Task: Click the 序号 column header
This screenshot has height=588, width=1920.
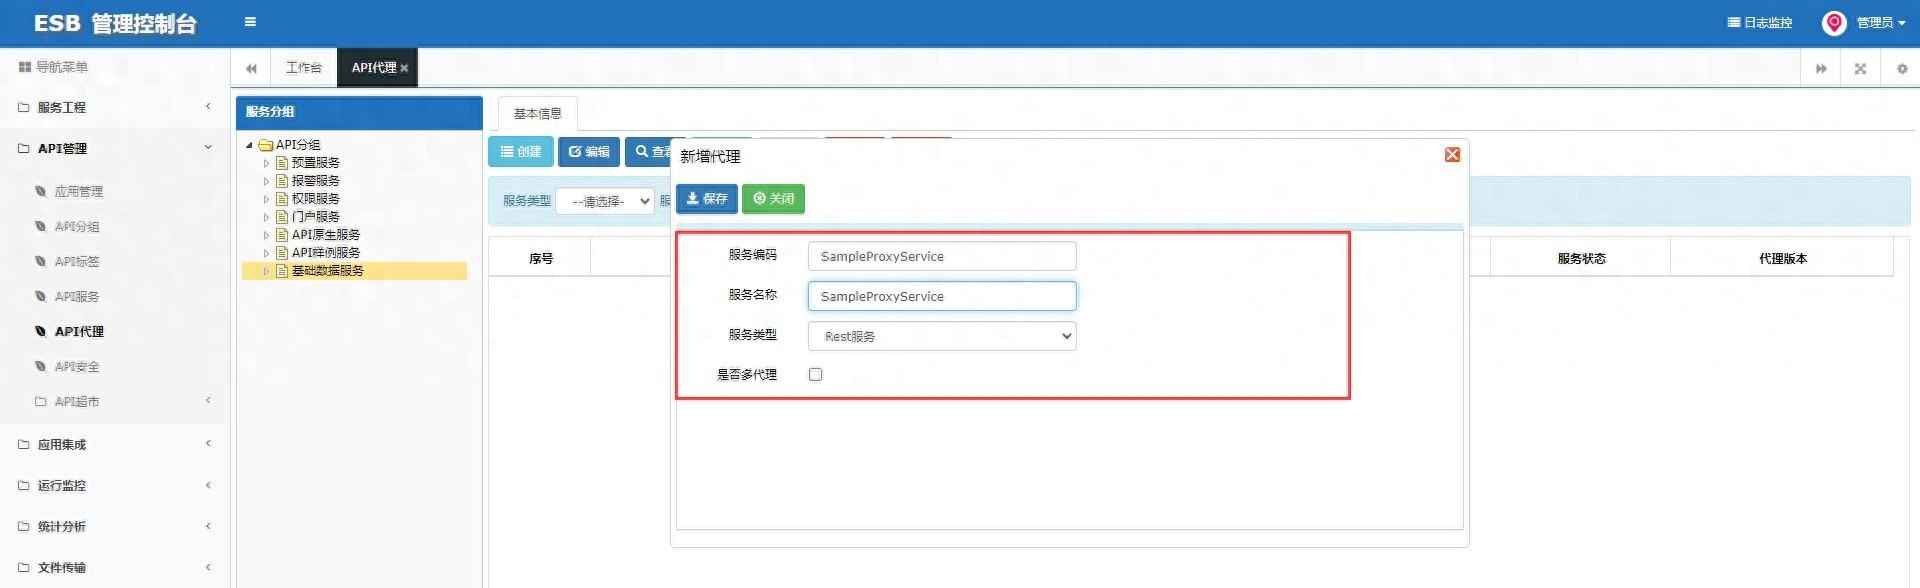Action: (541, 258)
